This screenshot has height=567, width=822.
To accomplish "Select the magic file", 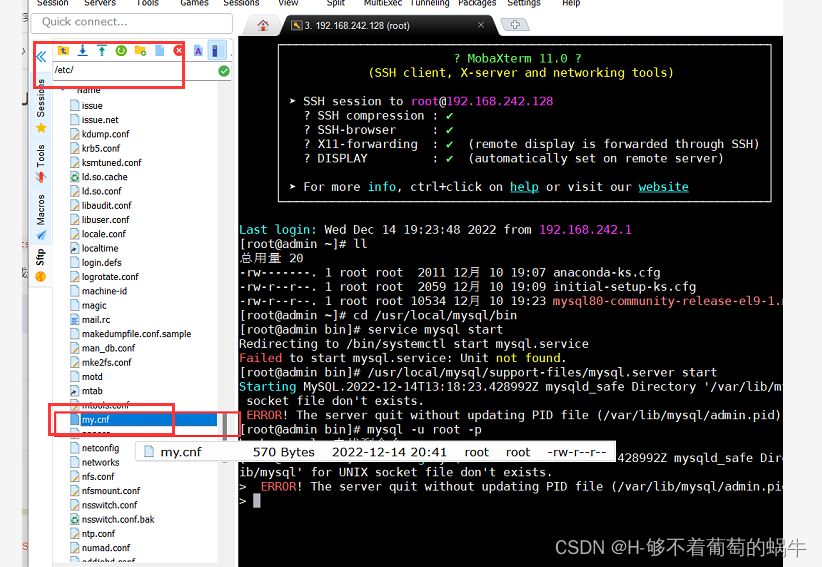I will click(x=94, y=306).
